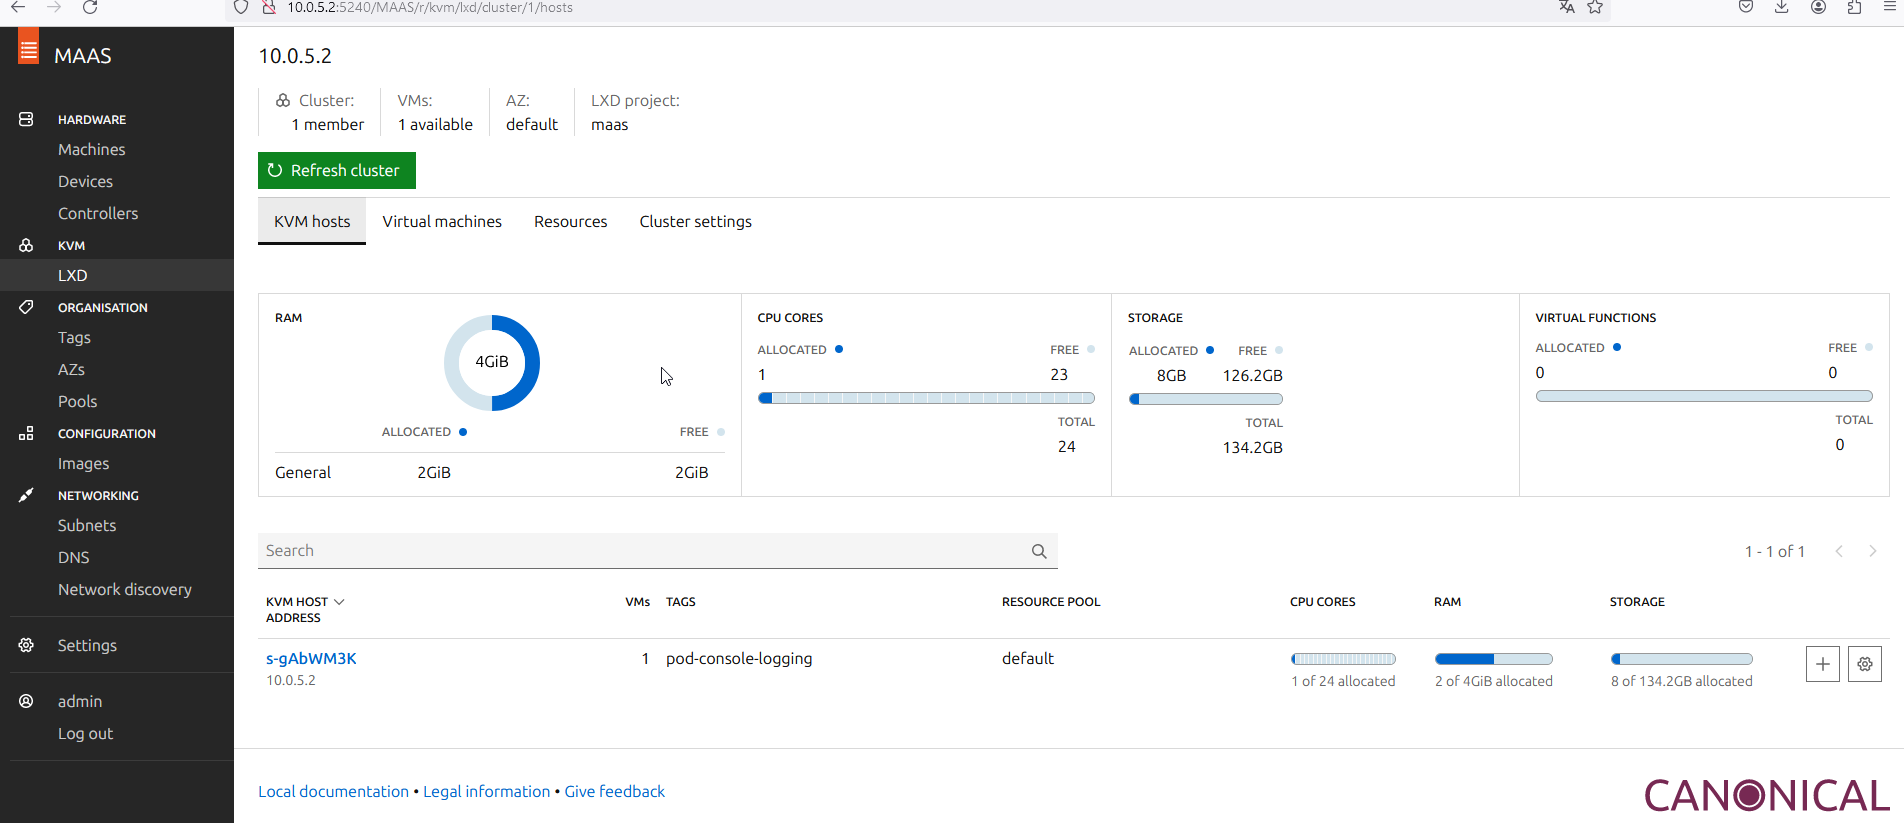Screen dimensions: 1904x823
Task: Open Controllers in the sidebar
Action: click(x=98, y=213)
